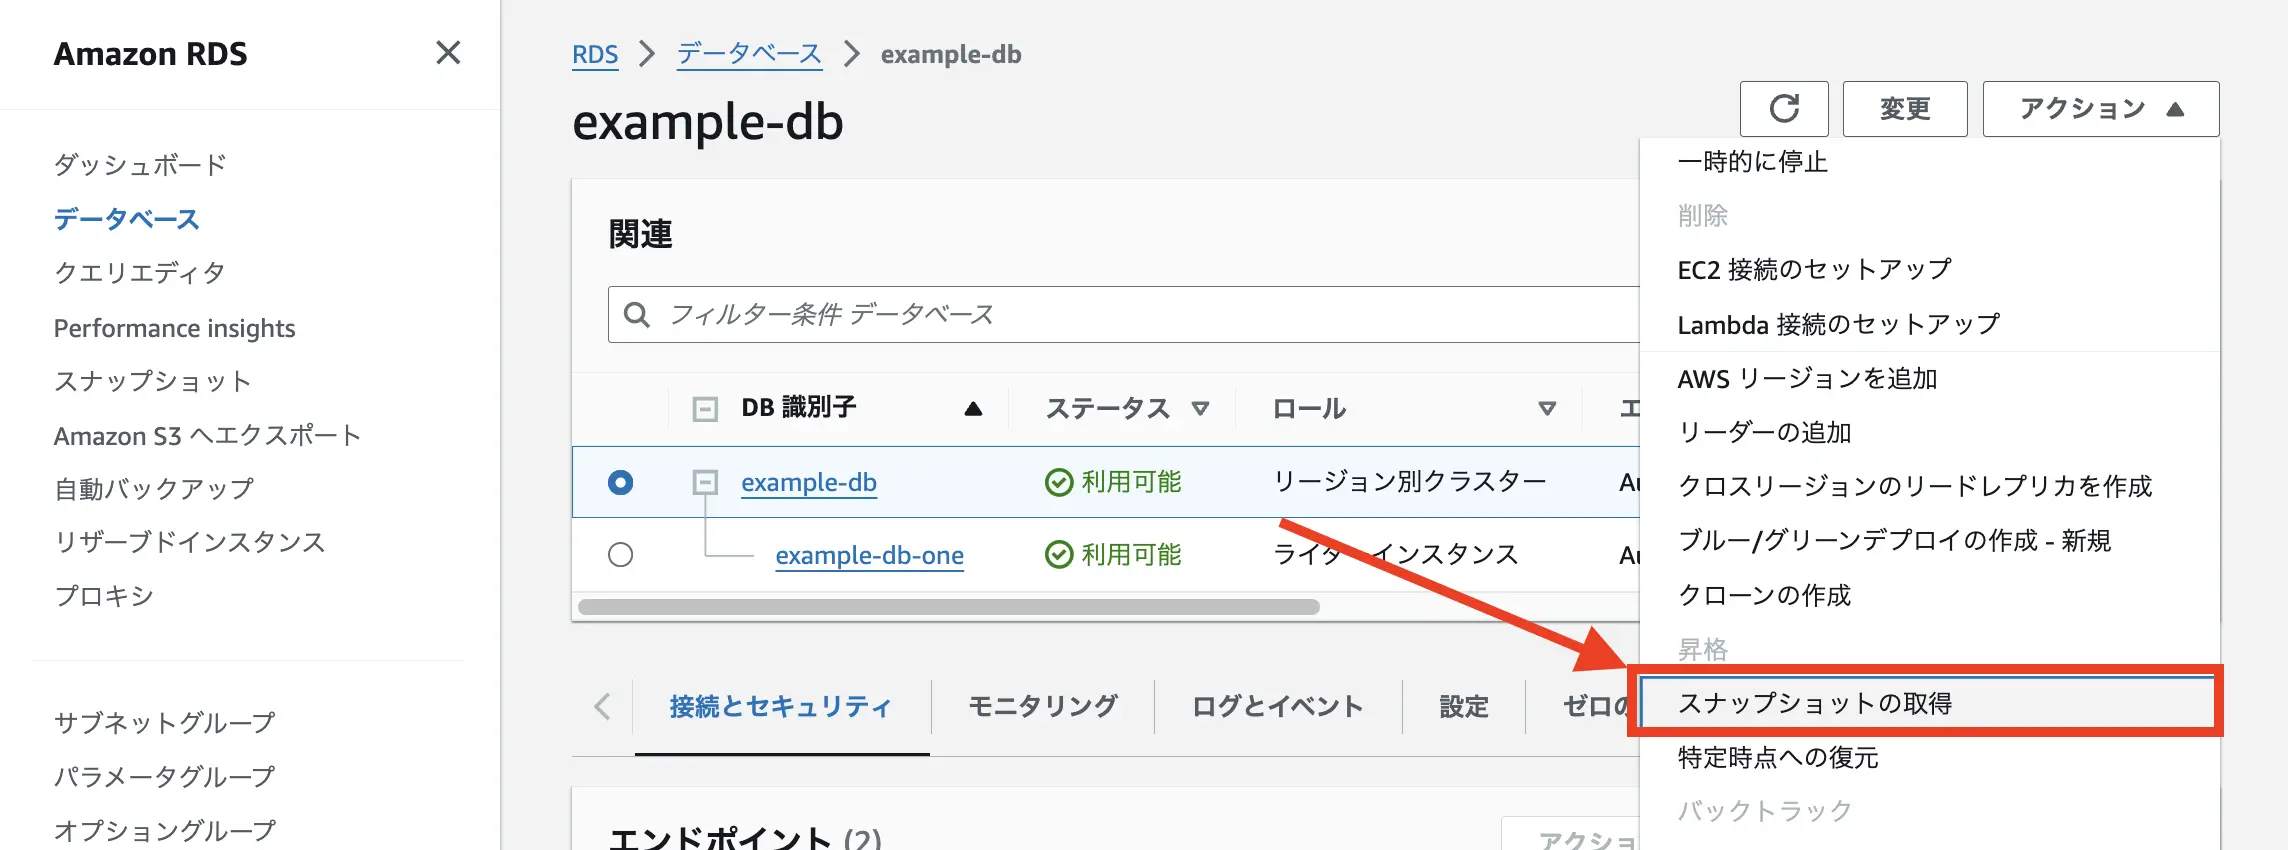Click the 変更 button
Screen dimensions: 2288x850
pos(1904,108)
